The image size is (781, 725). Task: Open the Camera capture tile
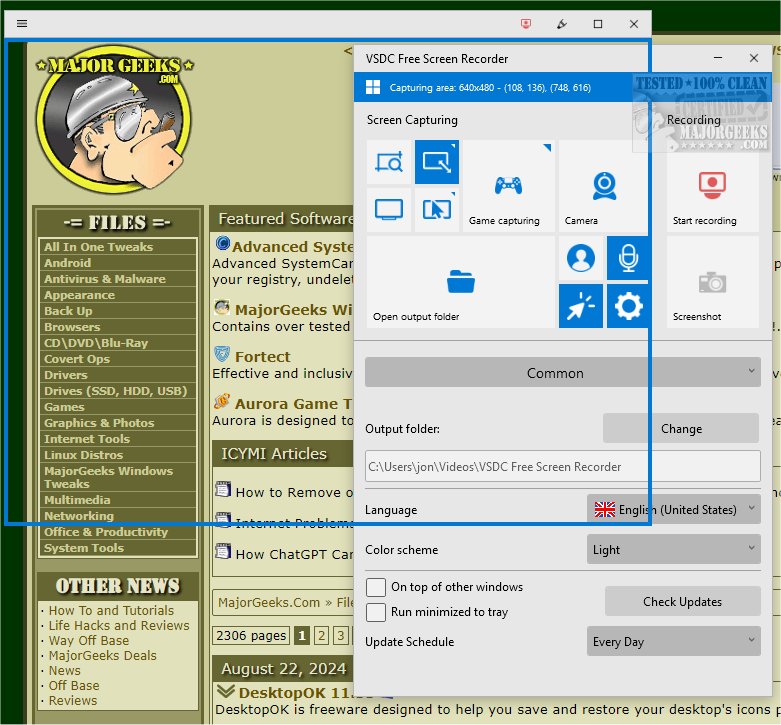pyautogui.click(x=604, y=186)
